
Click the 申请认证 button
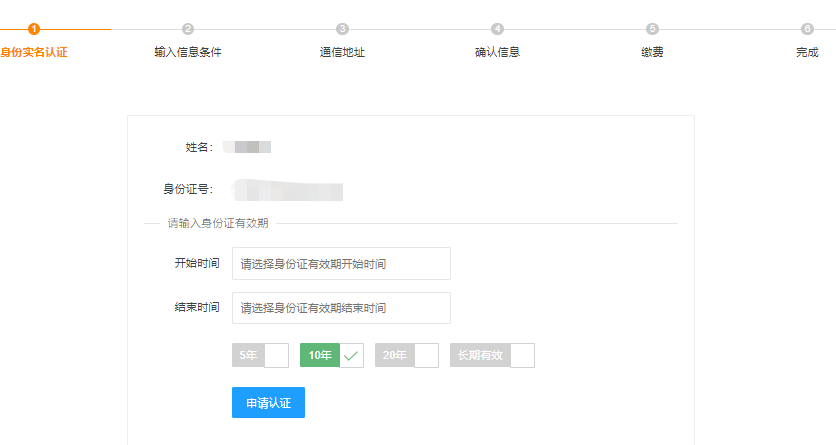coord(268,402)
